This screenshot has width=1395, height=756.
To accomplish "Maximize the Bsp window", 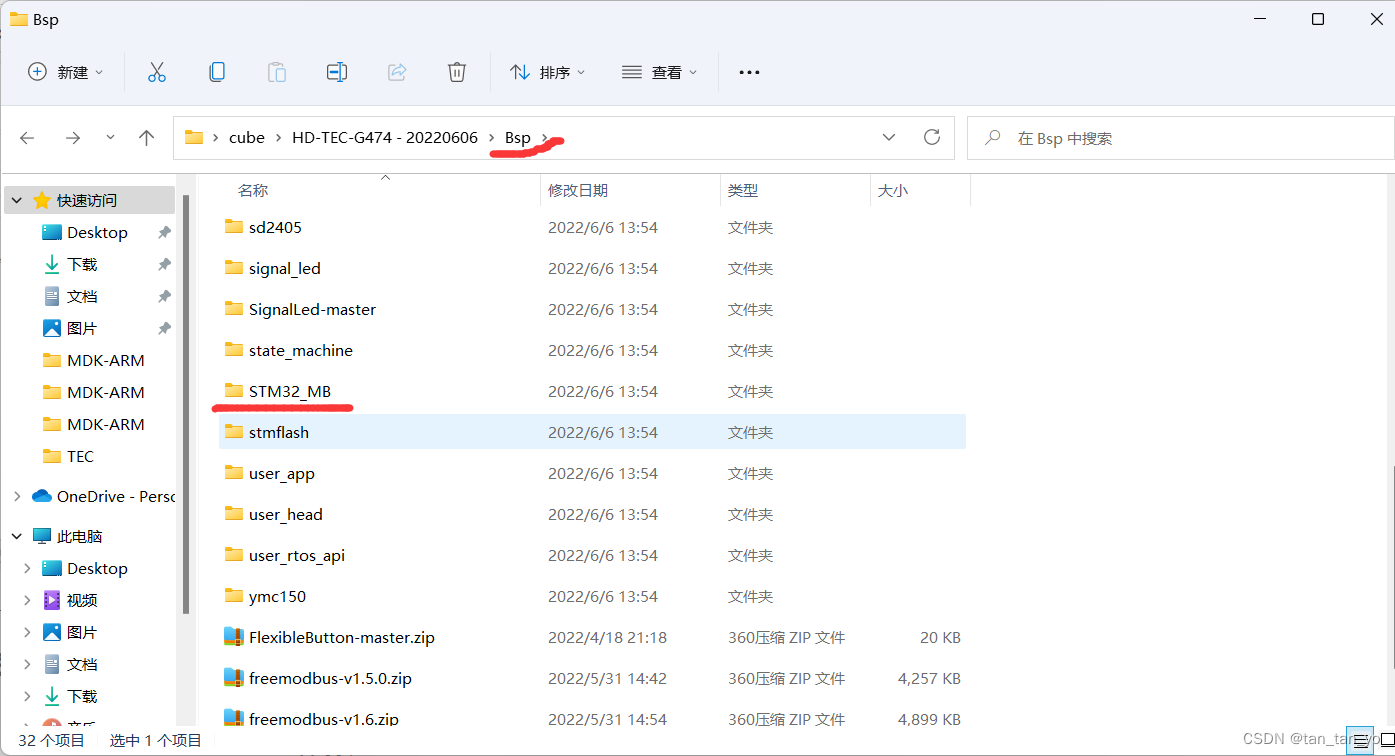I will (1318, 19).
